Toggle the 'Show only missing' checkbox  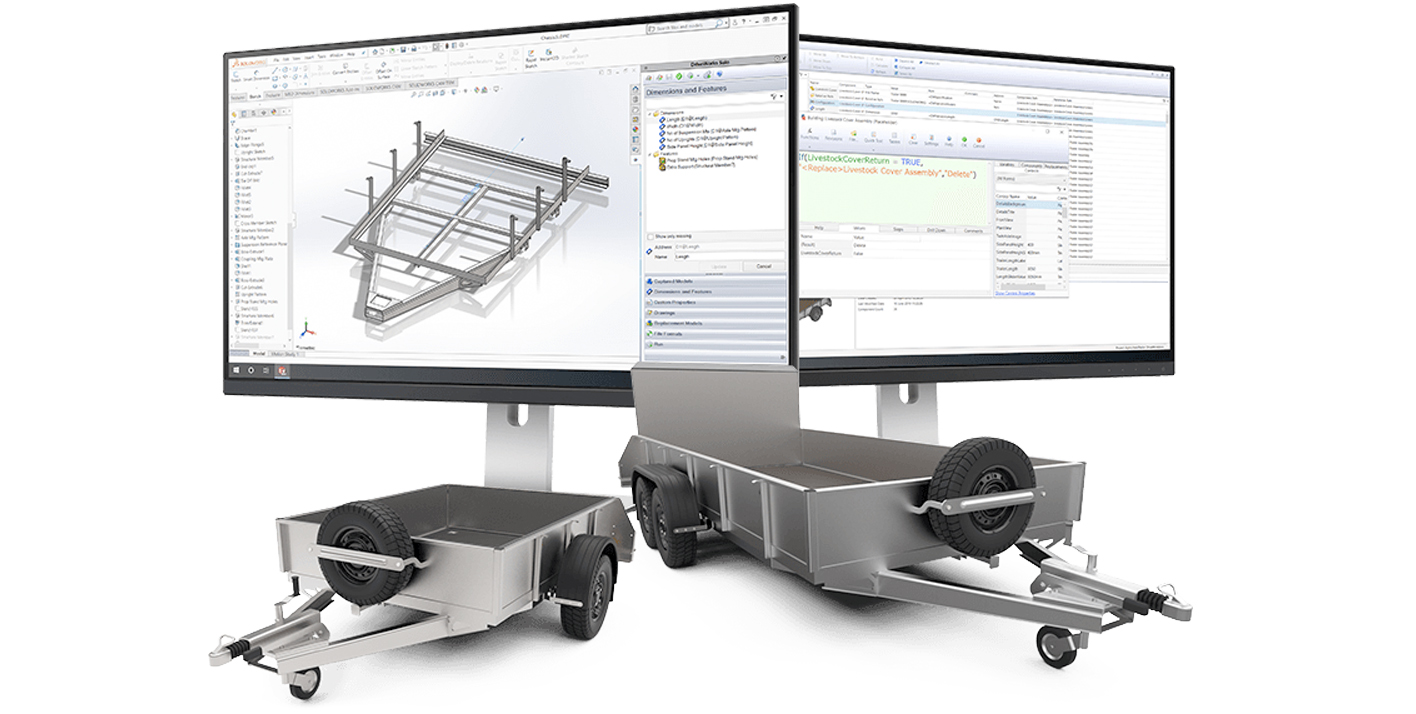[650, 236]
